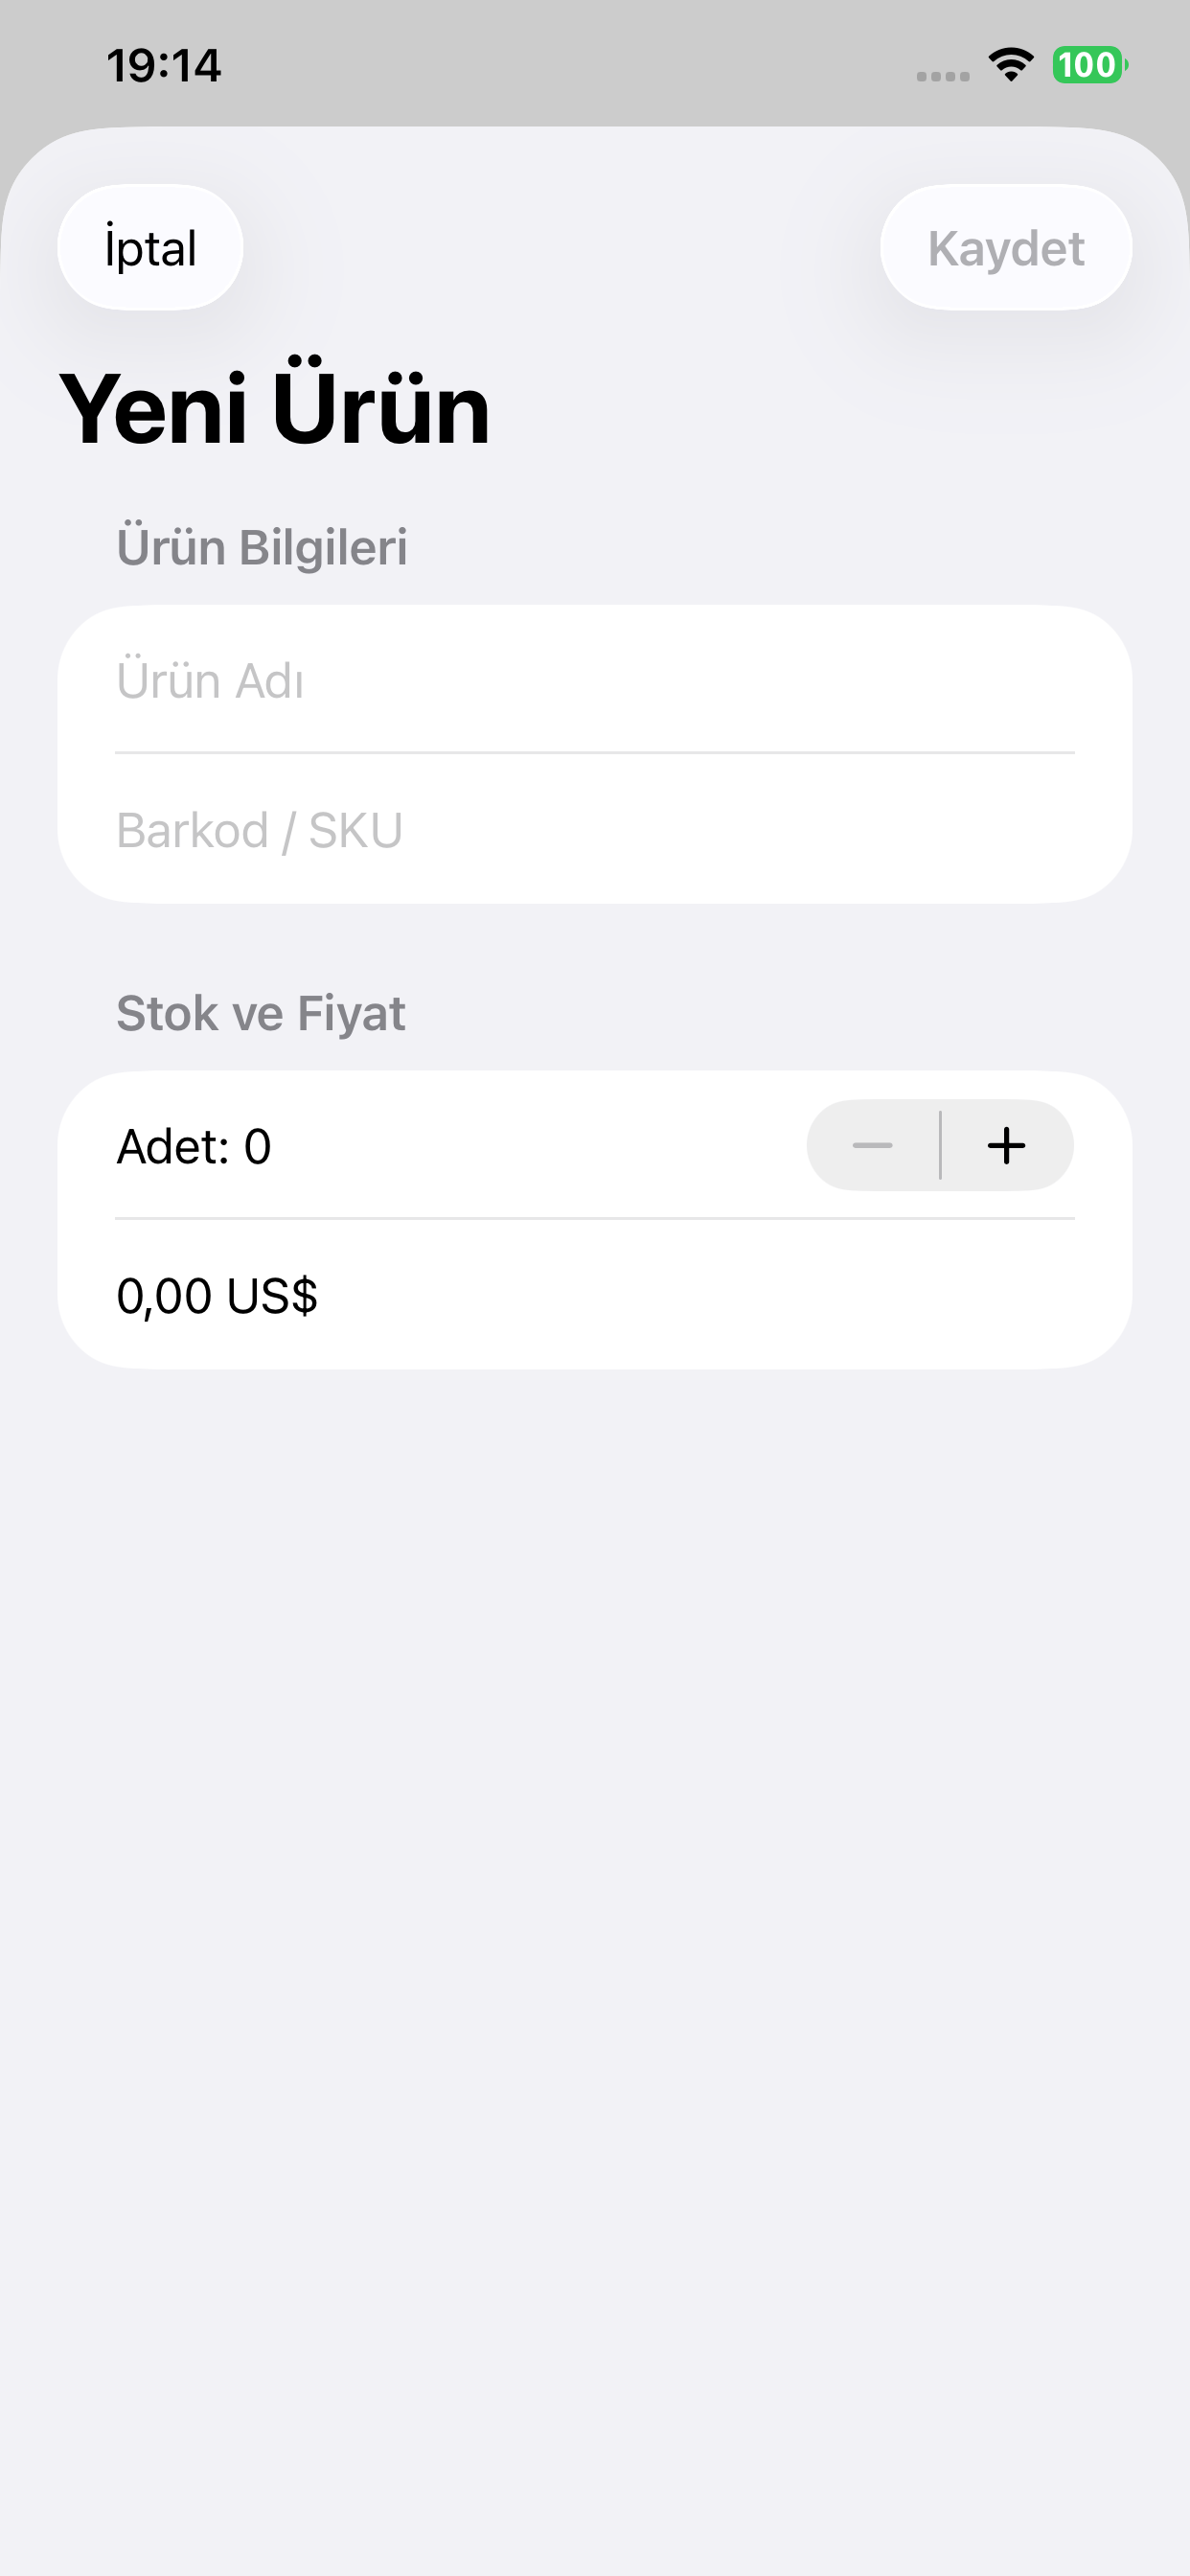
Task: Tap the dimmed background above the sheet
Action: pyautogui.click(x=595, y=110)
